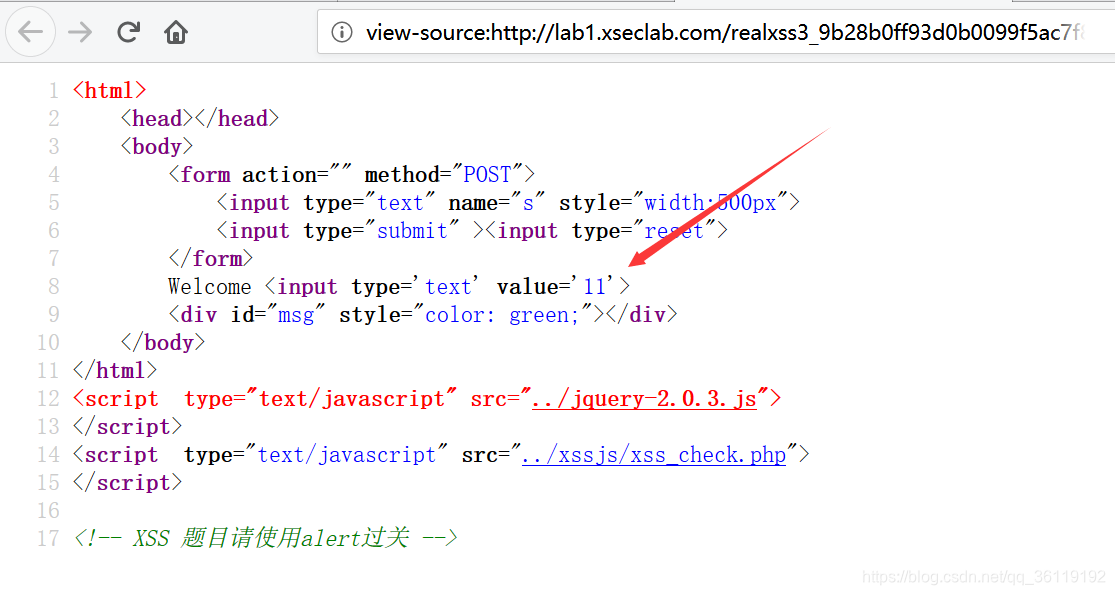
Task: Click the color: green; style value
Action: click(x=502, y=314)
